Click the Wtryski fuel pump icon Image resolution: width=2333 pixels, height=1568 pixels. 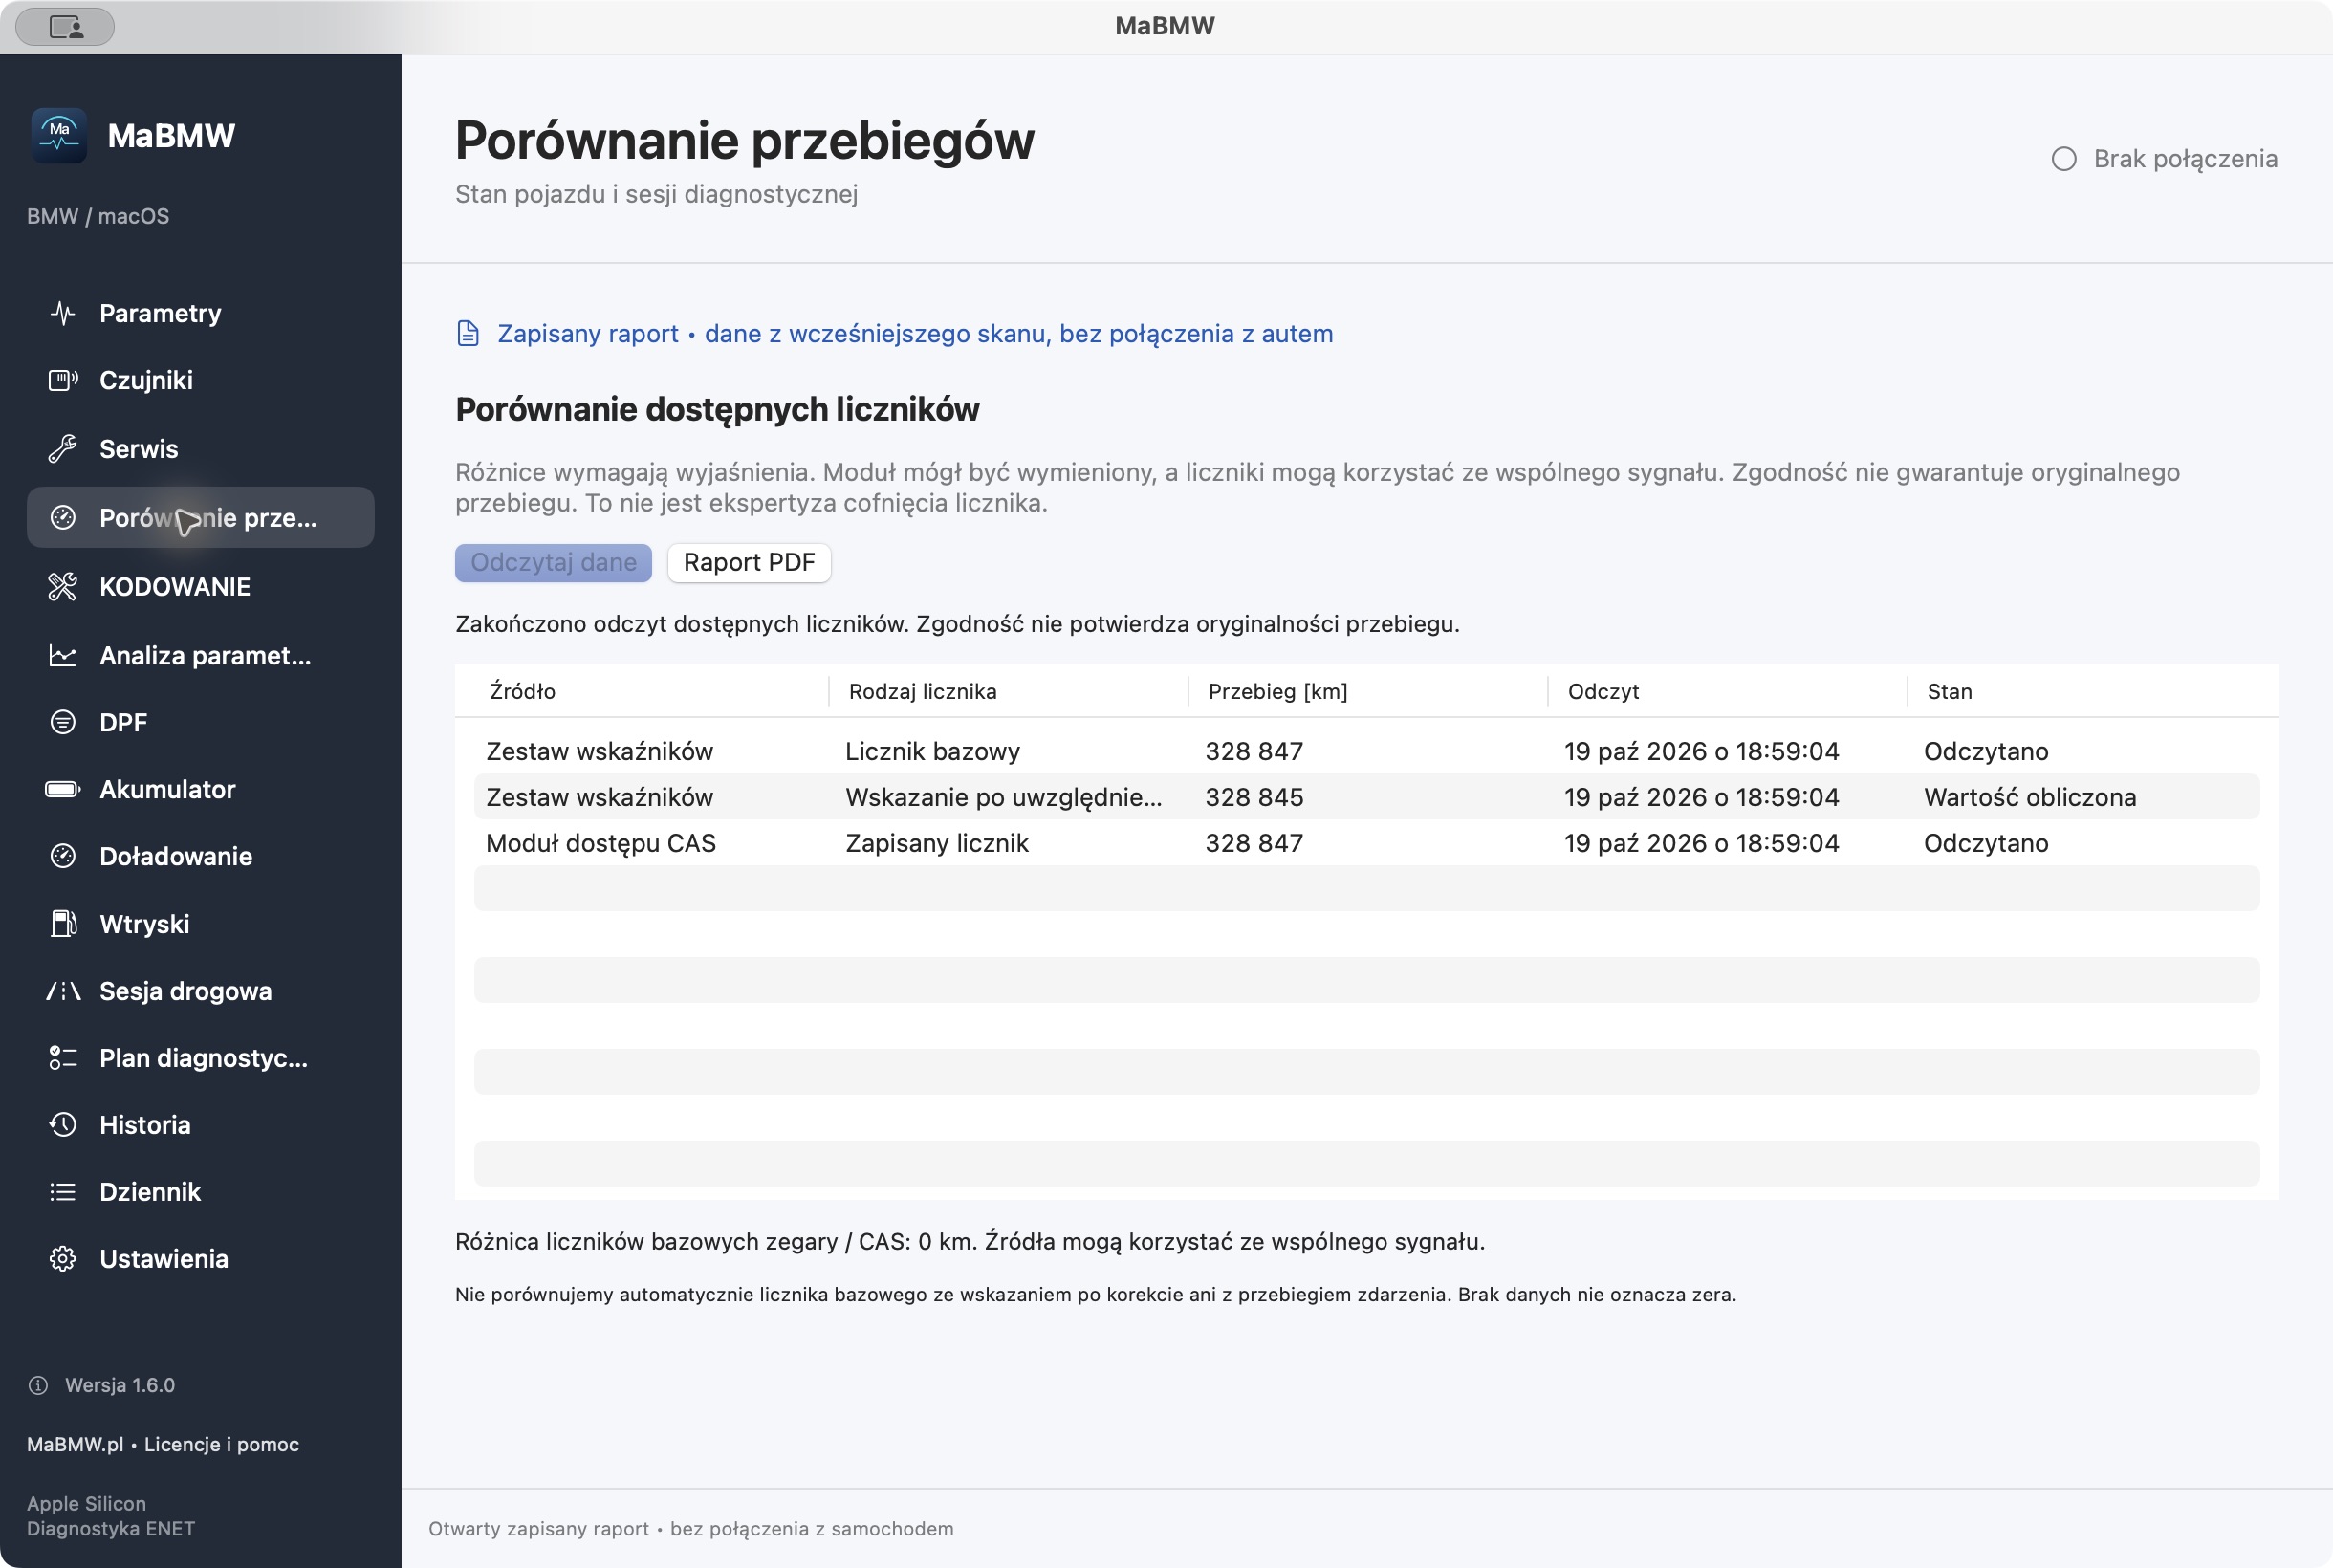click(63, 923)
